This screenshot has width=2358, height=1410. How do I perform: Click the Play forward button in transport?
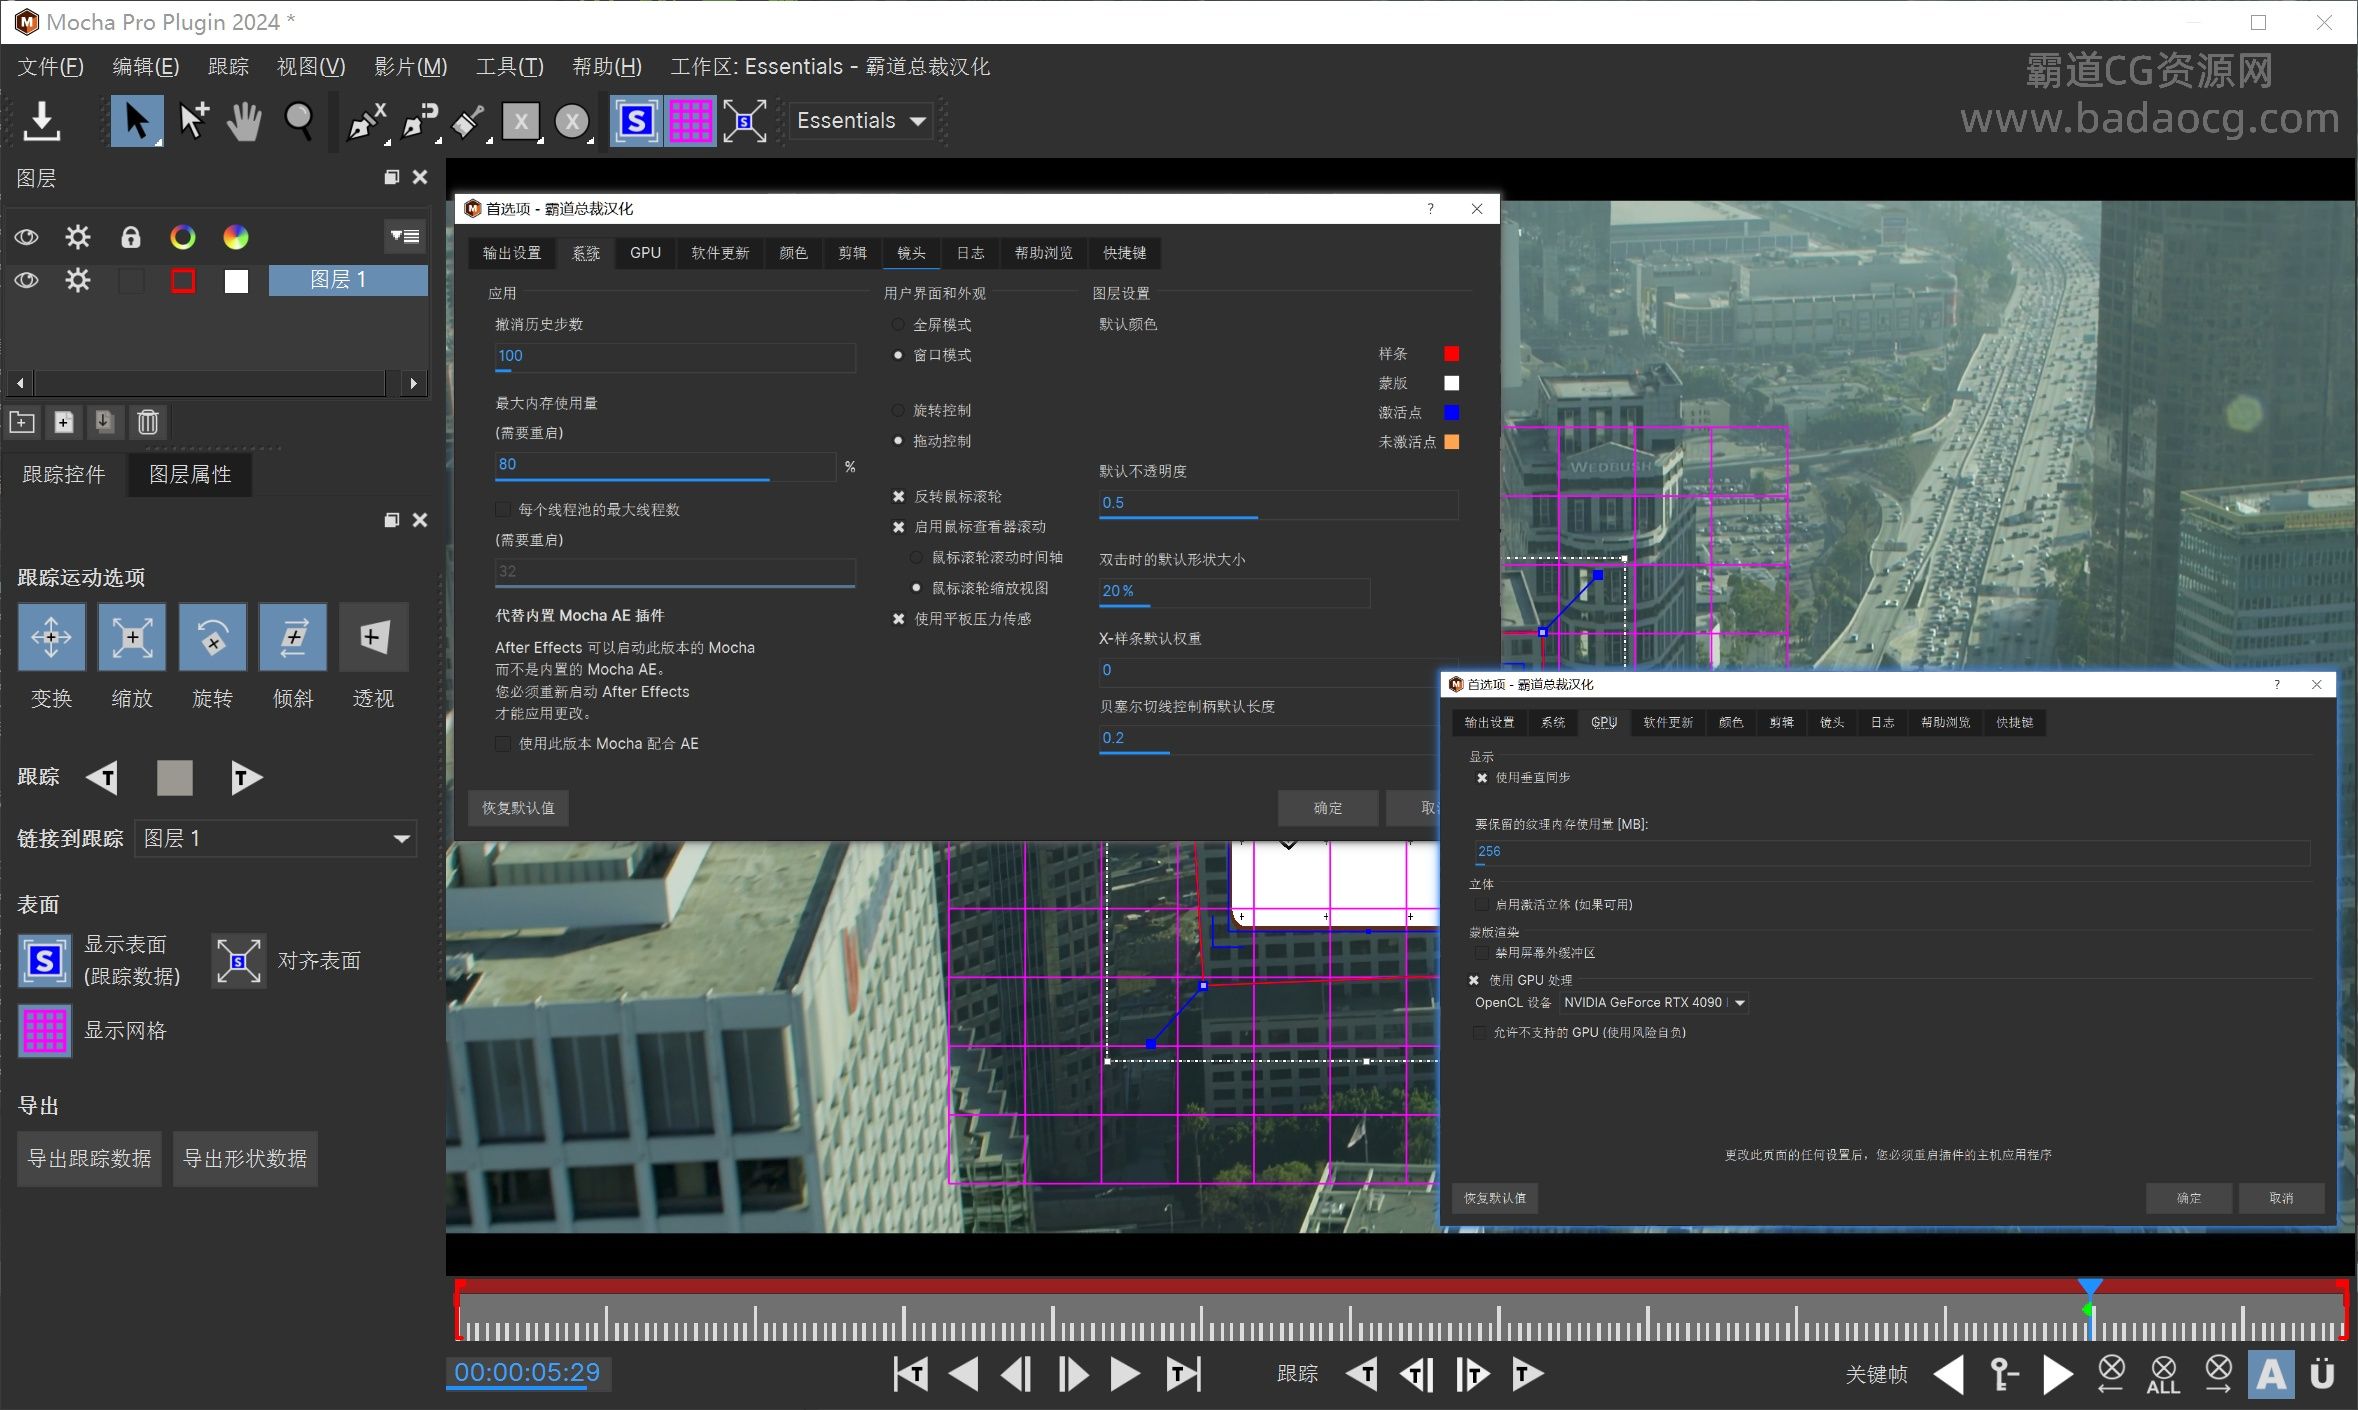pyautogui.click(x=1125, y=1374)
